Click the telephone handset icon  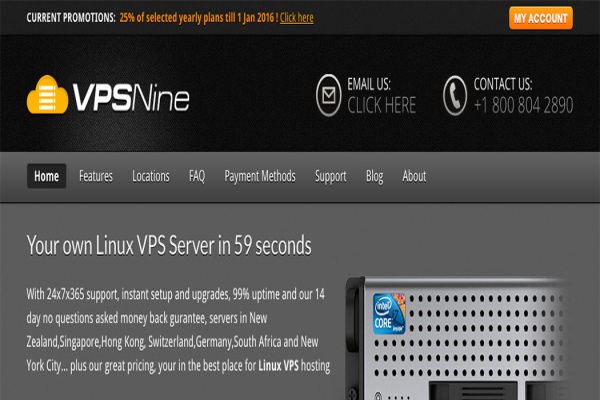click(455, 95)
